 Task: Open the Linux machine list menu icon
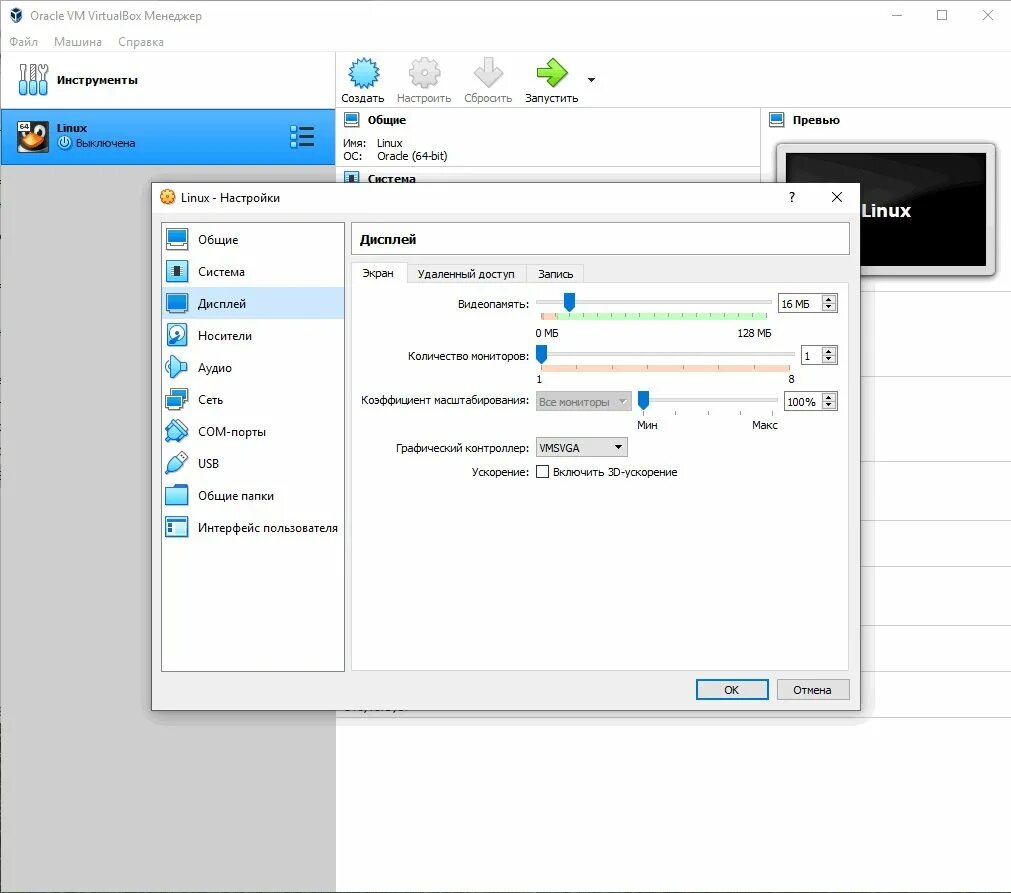coord(302,137)
